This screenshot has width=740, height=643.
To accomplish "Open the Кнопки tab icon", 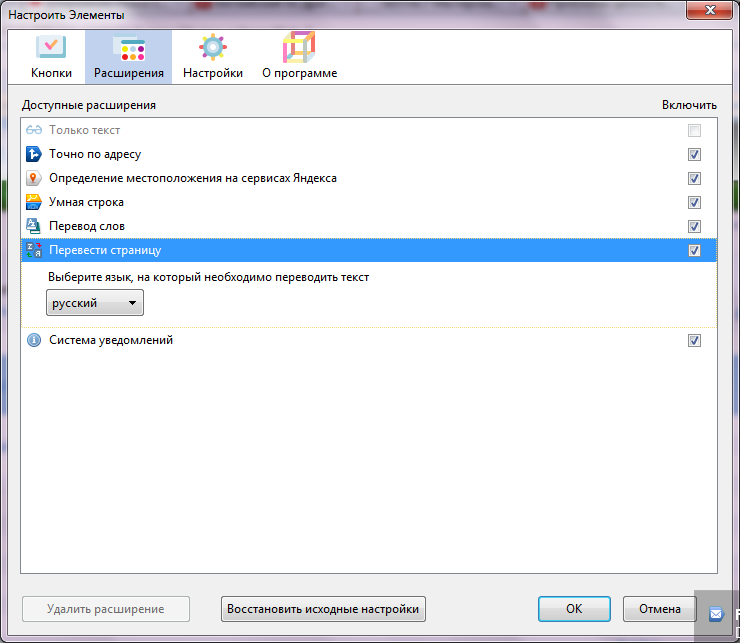I will pos(51,47).
